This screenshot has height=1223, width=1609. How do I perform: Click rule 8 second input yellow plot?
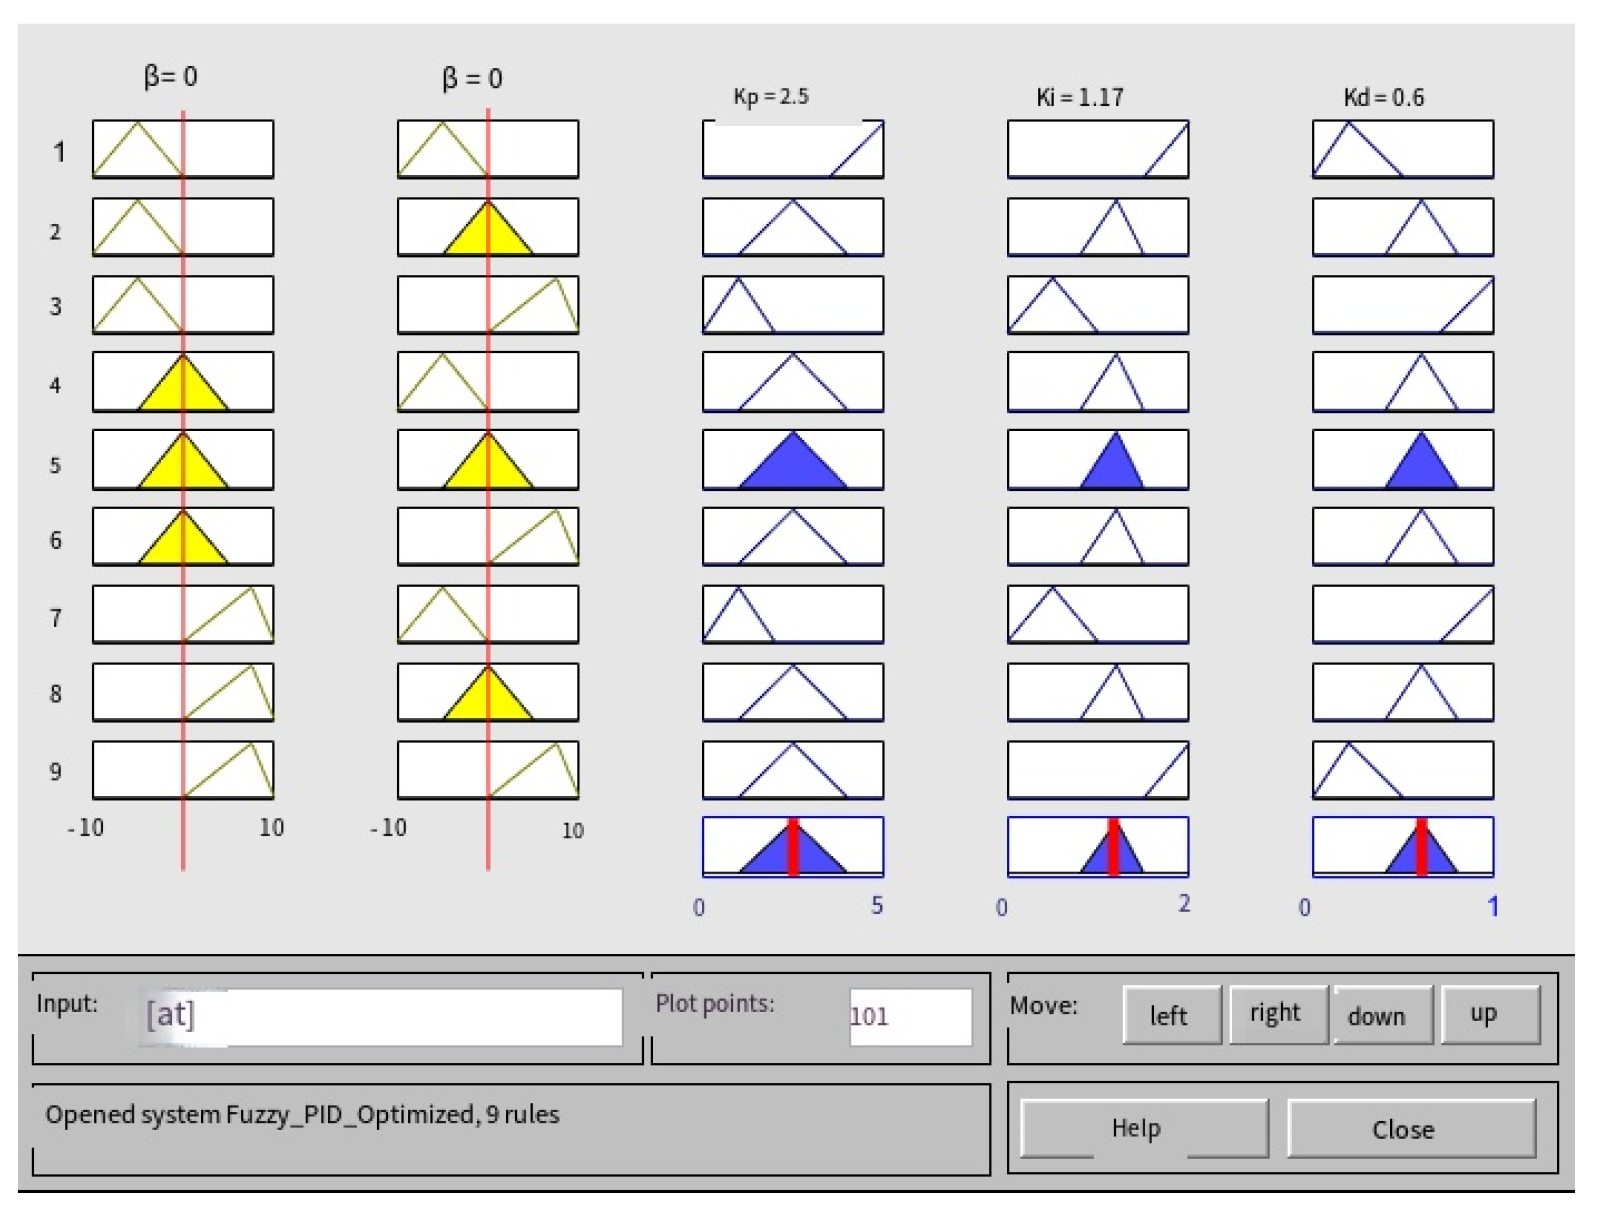[487, 693]
